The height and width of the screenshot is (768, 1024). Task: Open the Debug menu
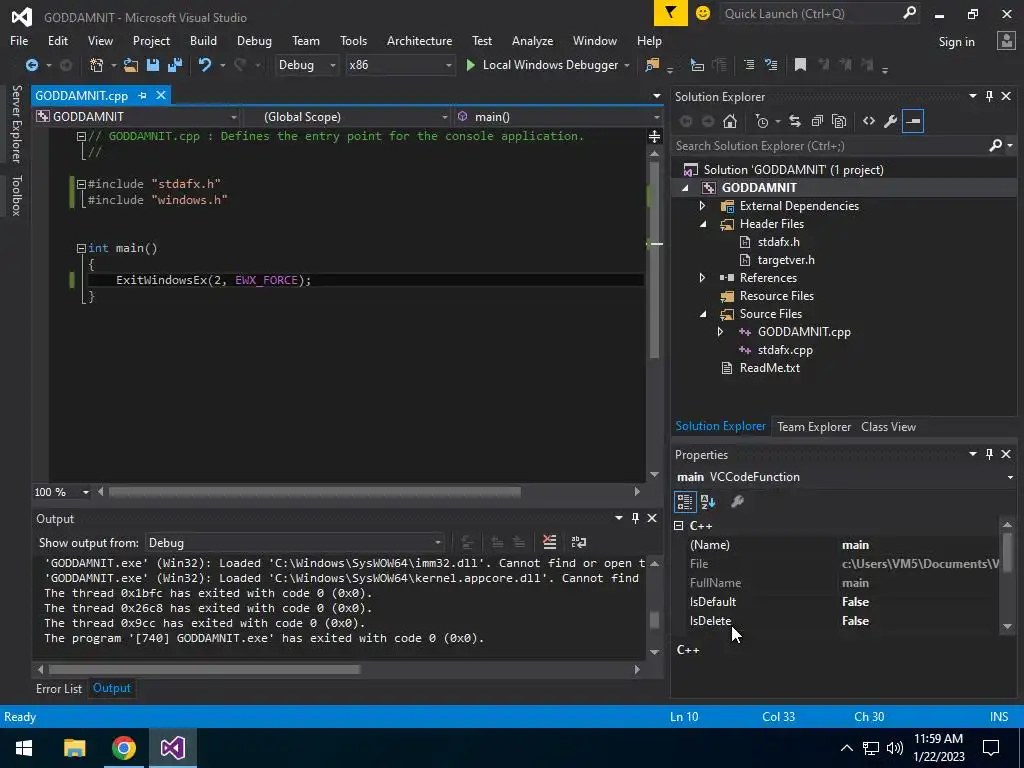coord(254,40)
